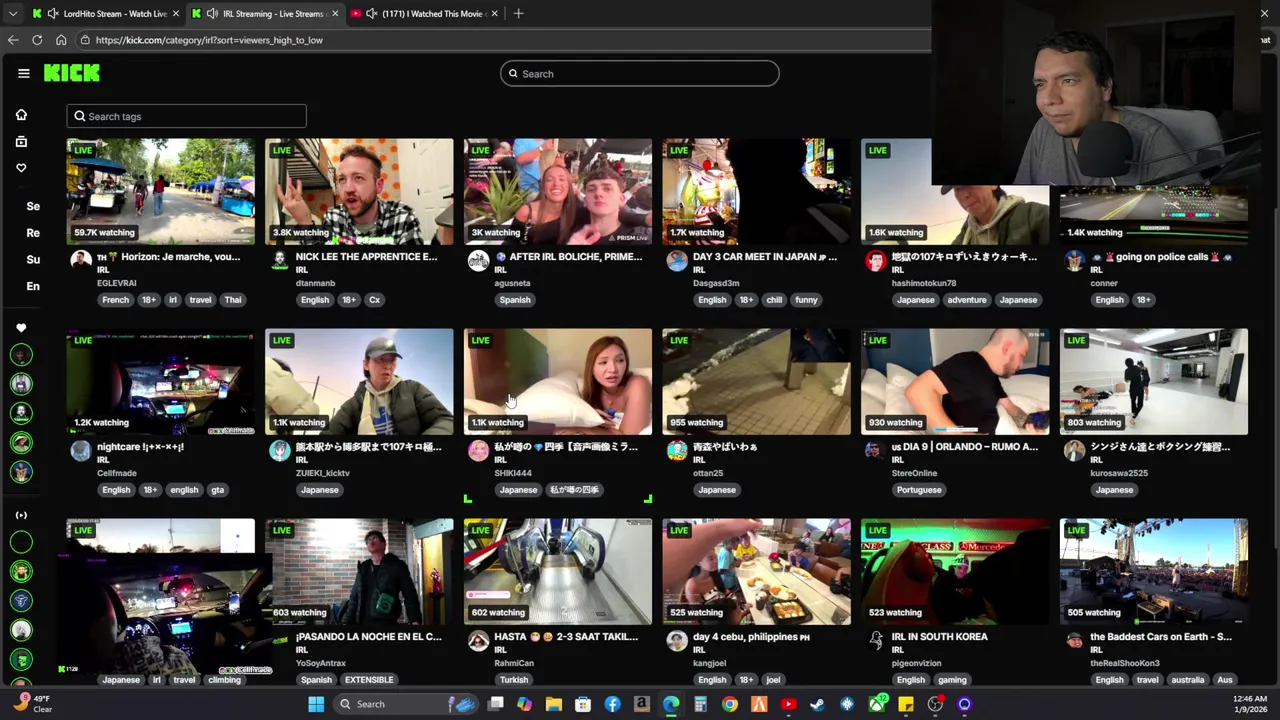Viewport: 1280px width, 720px height.
Task: Click the dtanmanb channel avatar
Action: 279,261
